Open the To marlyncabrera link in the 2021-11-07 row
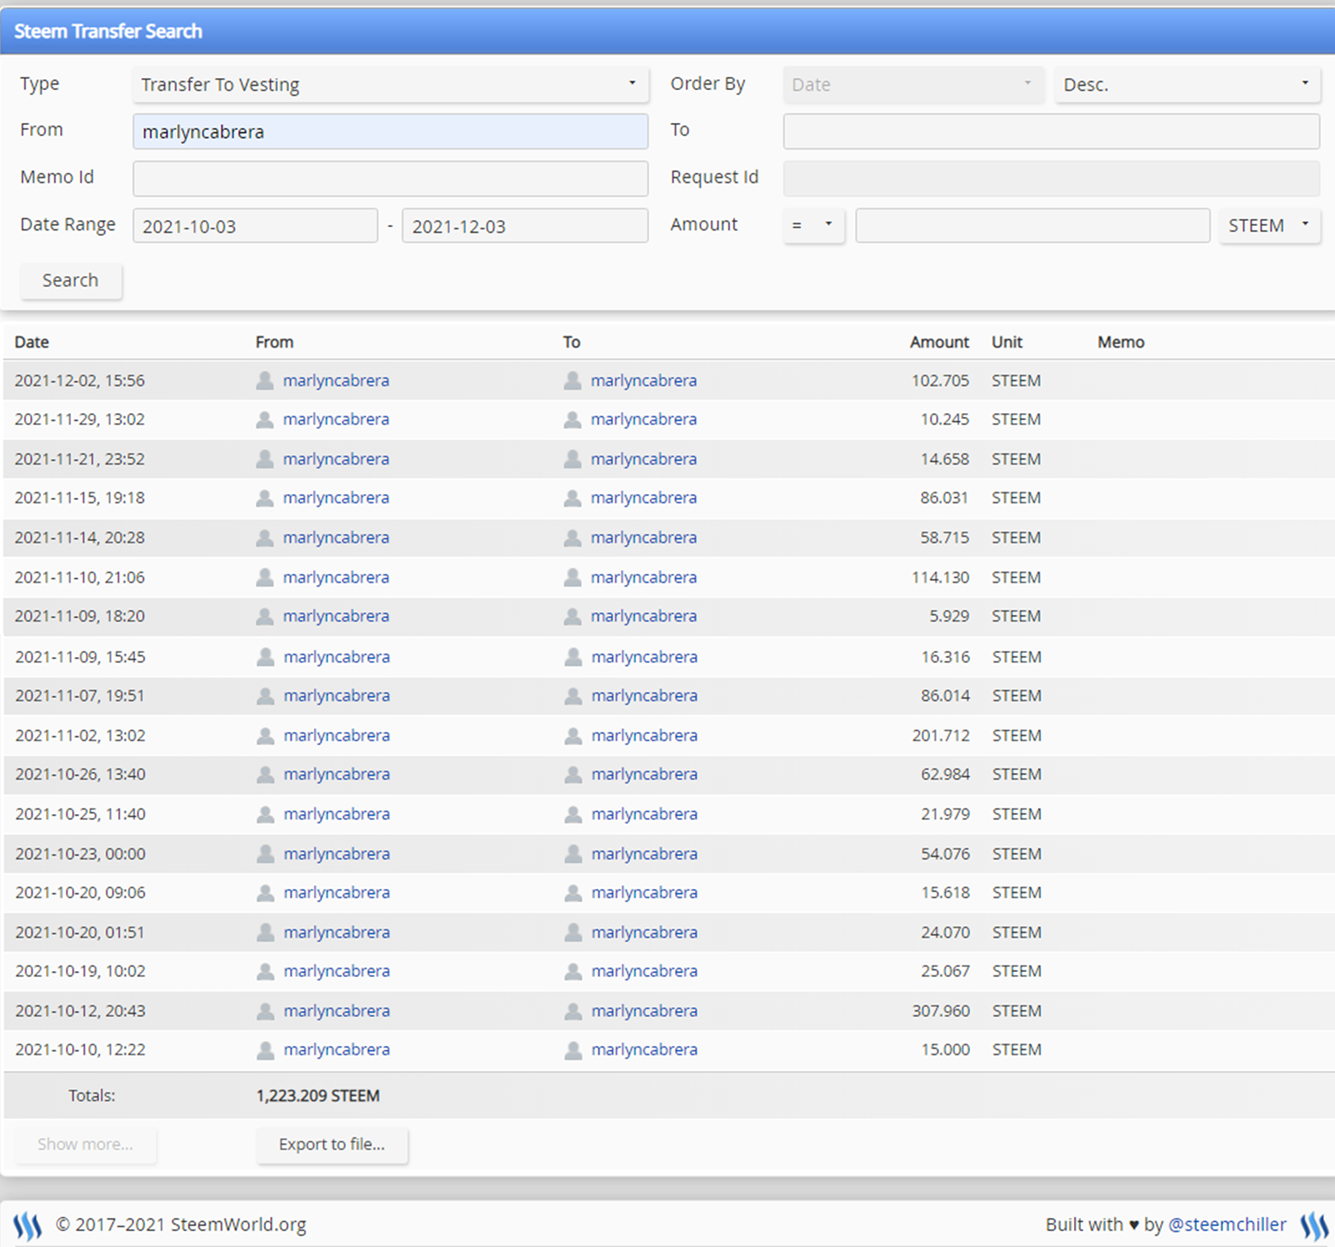The width and height of the screenshot is (1335, 1247). [644, 696]
